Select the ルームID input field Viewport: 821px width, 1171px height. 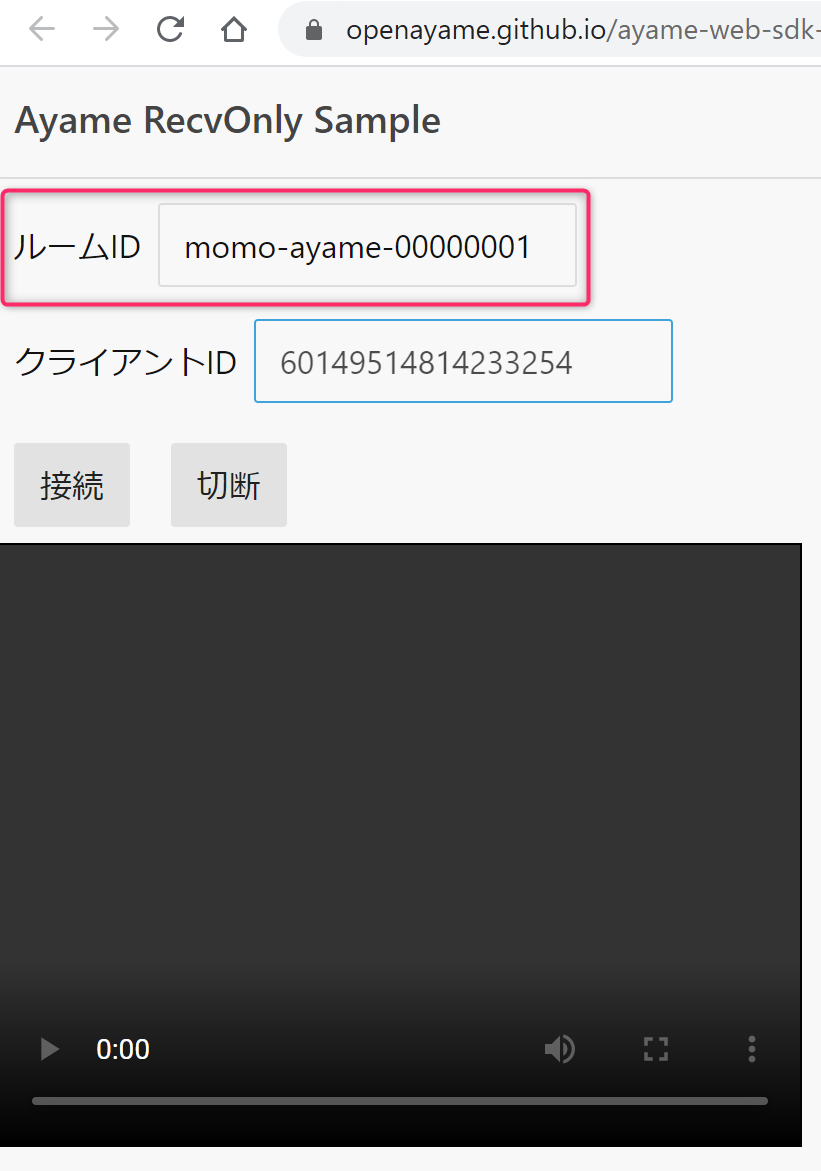(x=368, y=246)
